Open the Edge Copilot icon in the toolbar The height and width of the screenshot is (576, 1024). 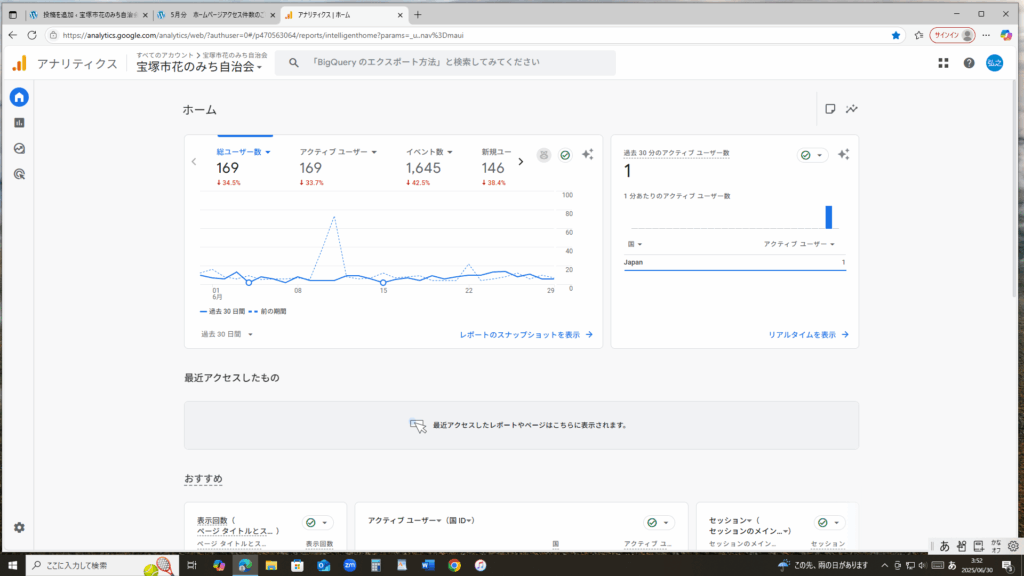(1006, 35)
